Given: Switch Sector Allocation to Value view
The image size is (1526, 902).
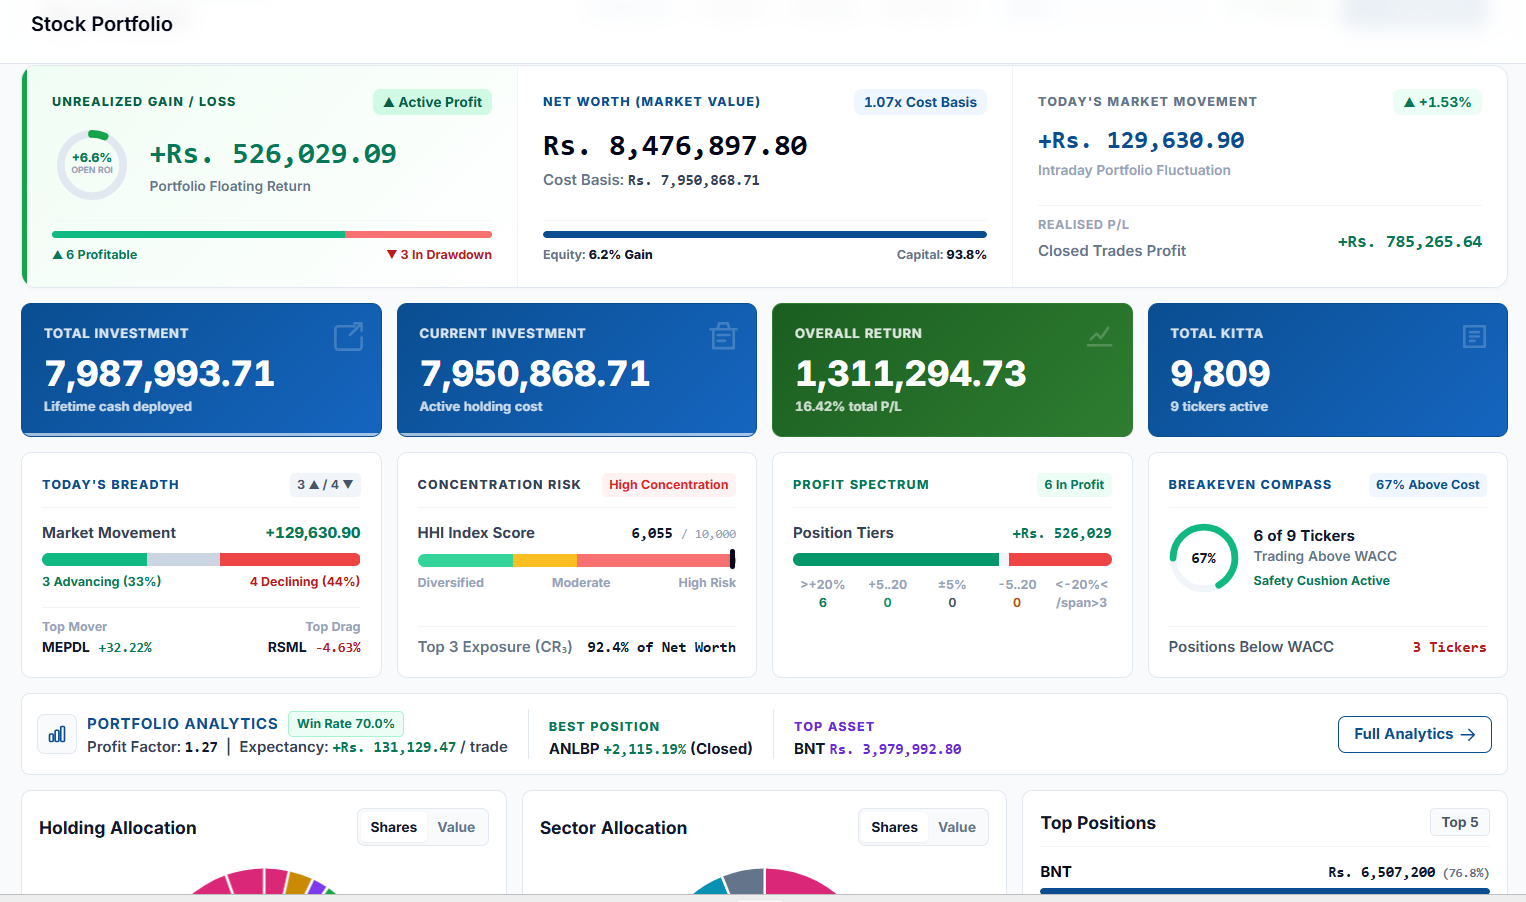Looking at the screenshot, I should [957, 827].
